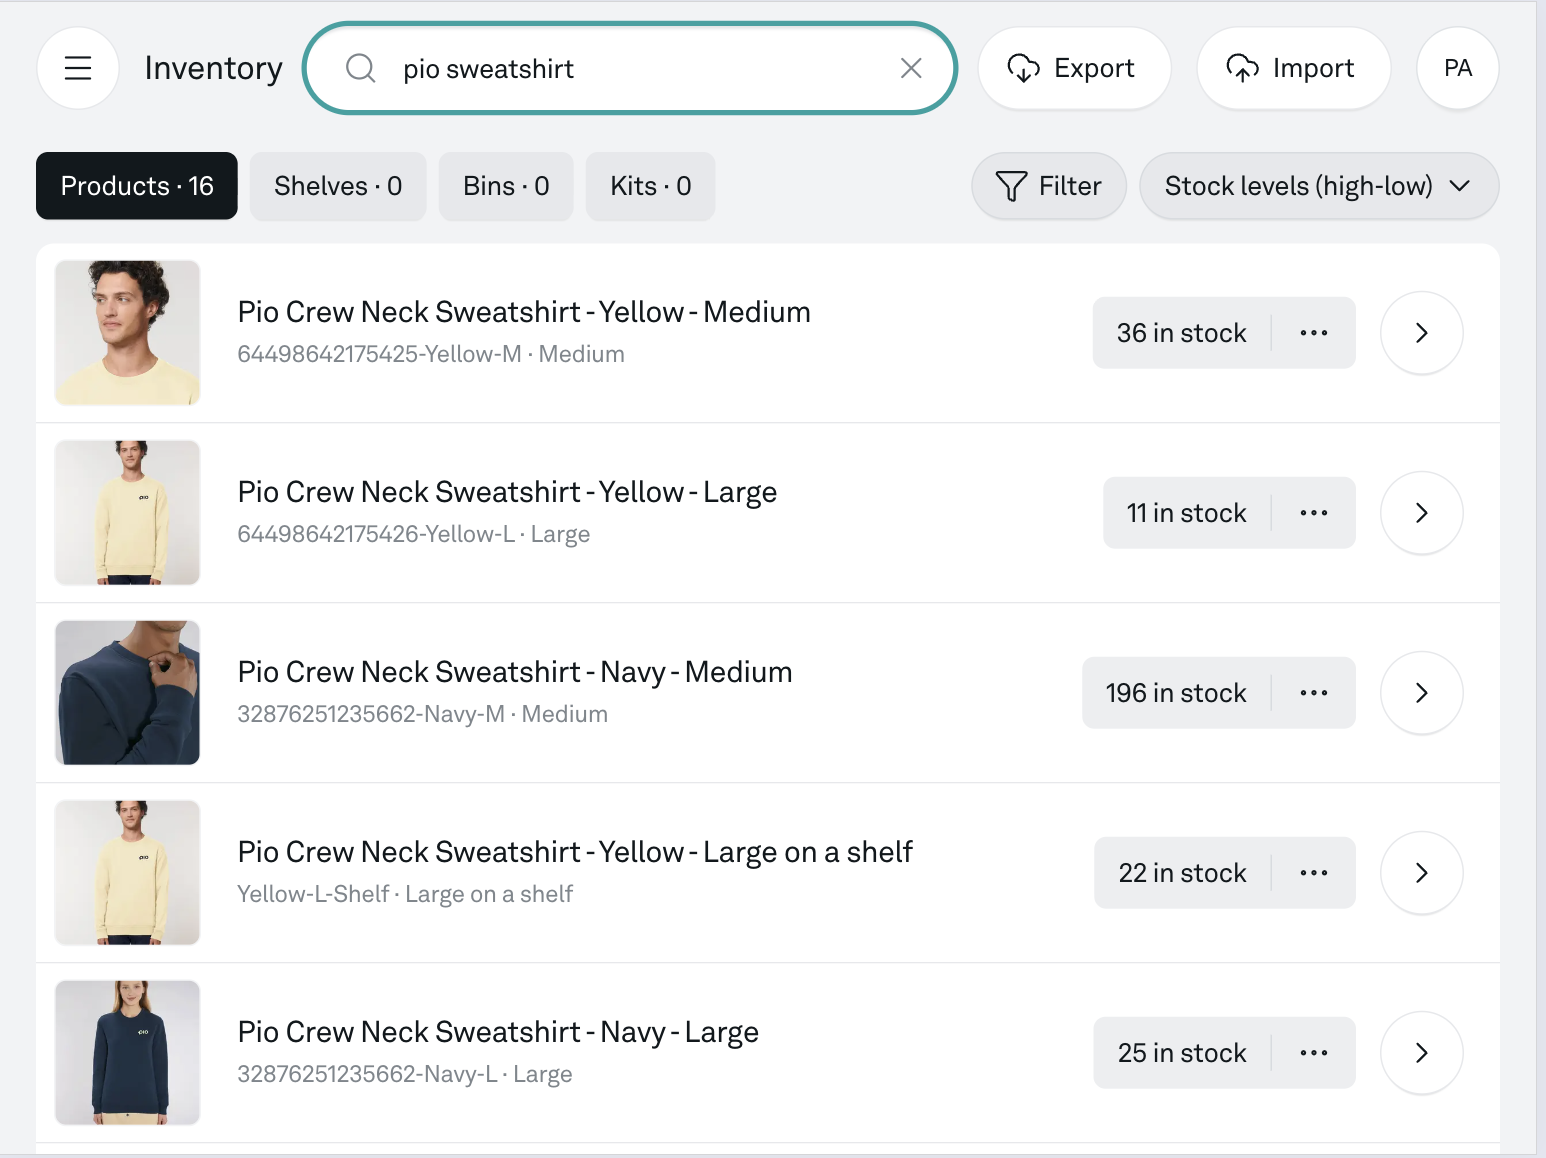Open more options for Navy Medium sweatshirt
This screenshot has width=1546, height=1158.
(1313, 693)
